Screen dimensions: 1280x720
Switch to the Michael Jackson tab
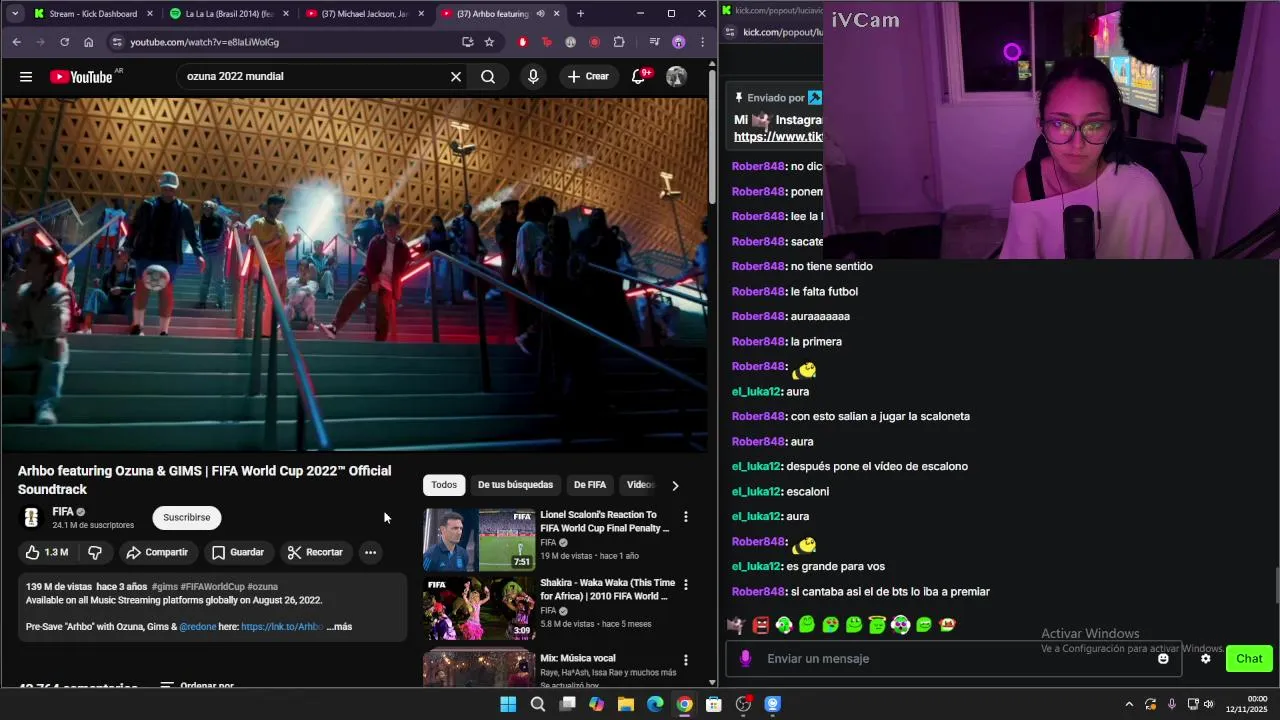[364, 14]
